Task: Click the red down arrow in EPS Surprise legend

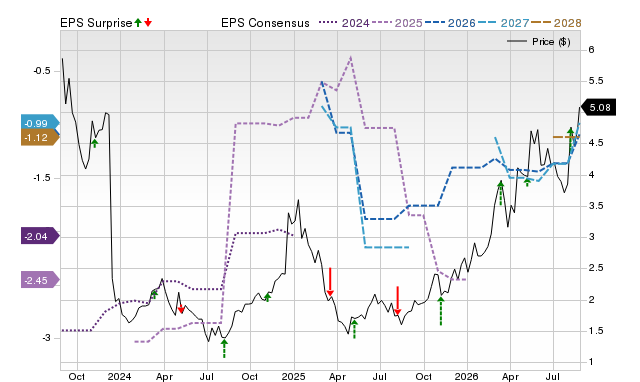Action: pyautogui.click(x=148, y=23)
